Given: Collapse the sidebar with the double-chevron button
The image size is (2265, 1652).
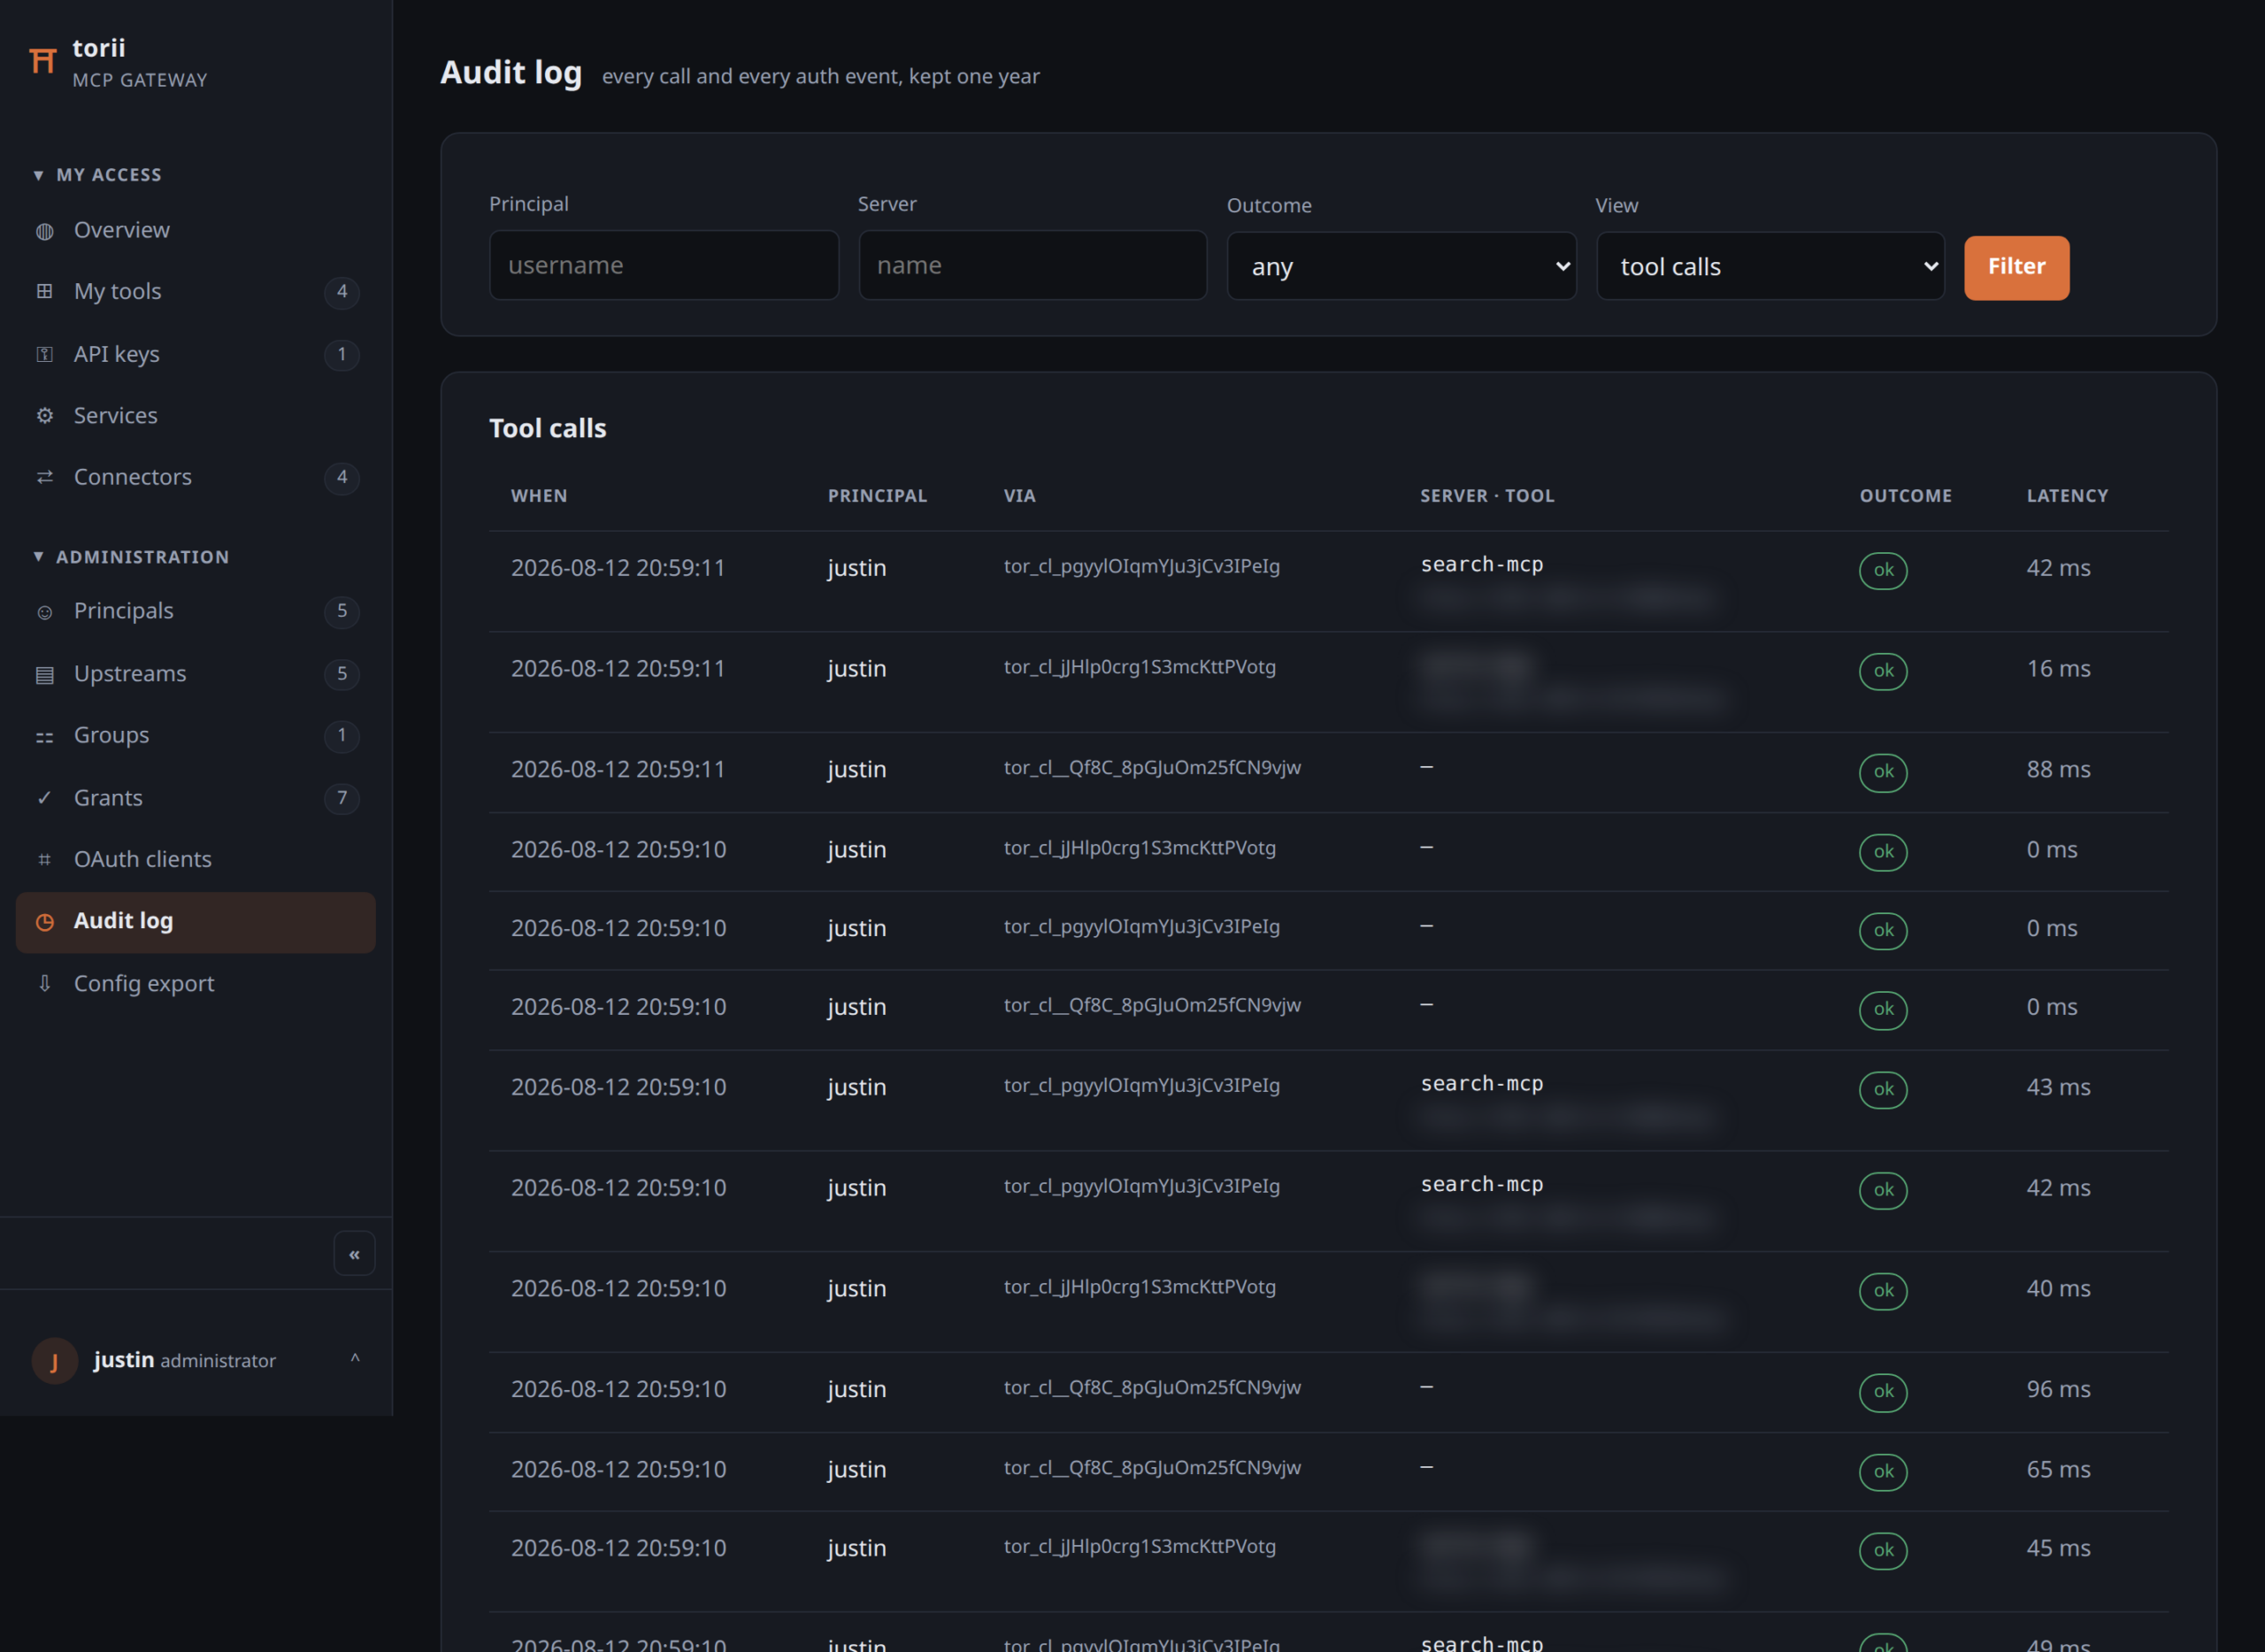Looking at the screenshot, I should (x=354, y=1254).
